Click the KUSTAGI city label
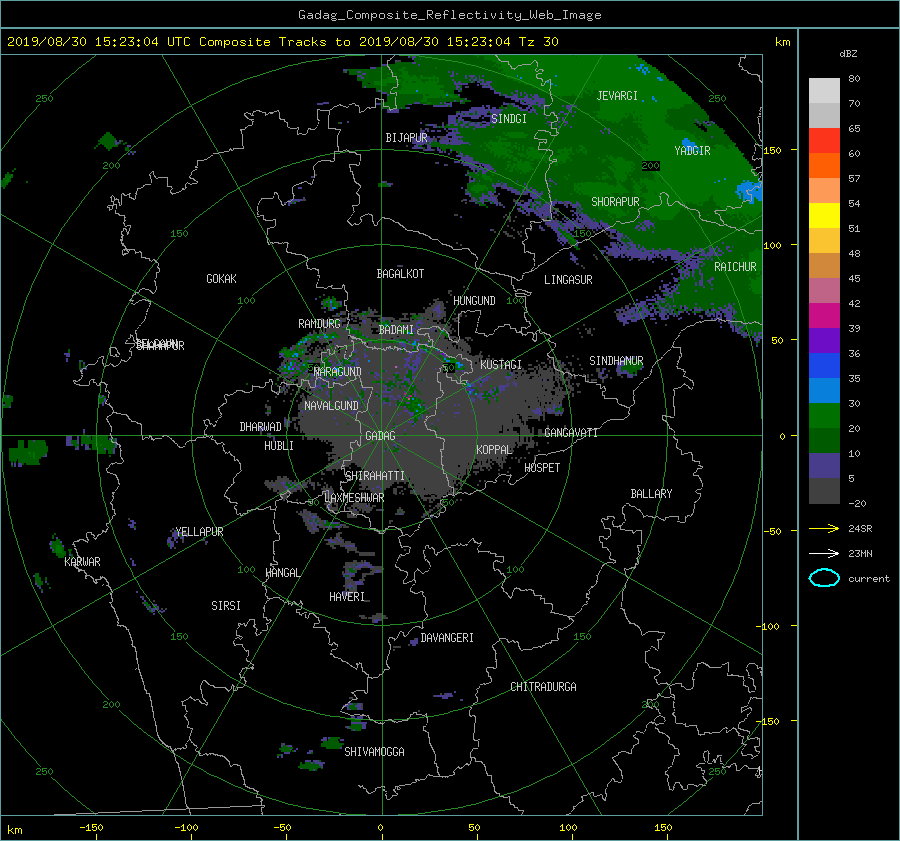This screenshot has height=841, width=900. (501, 365)
